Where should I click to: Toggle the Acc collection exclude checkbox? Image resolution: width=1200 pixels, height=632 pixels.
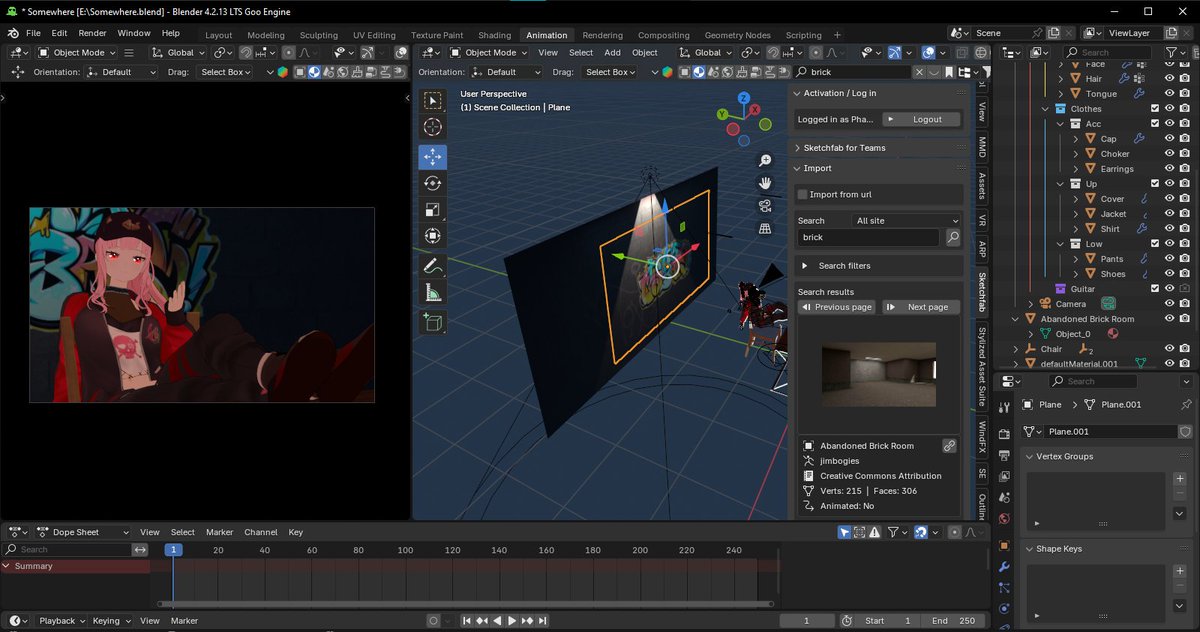1155,124
